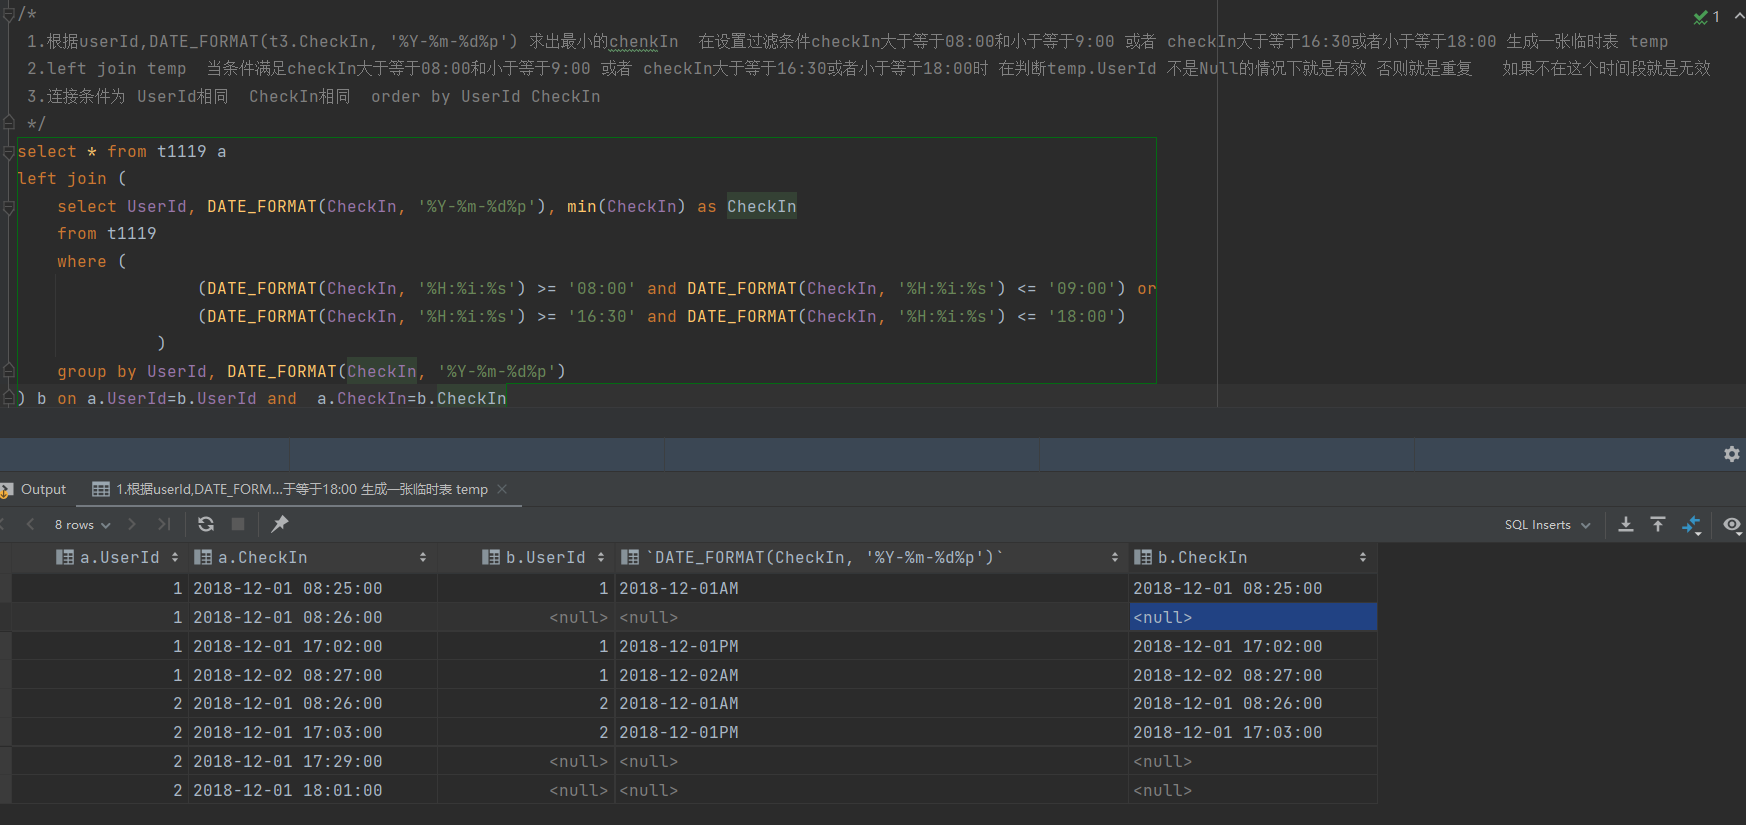The width and height of the screenshot is (1746, 825).
Task: Click compare data icon
Action: 1692,524
